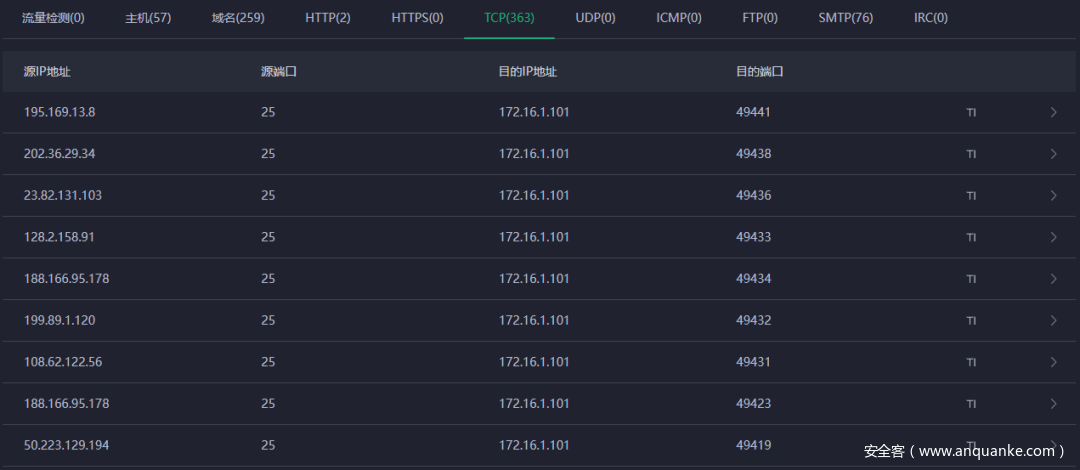The width and height of the screenshot is (1080, 470).
Task: Click TI icon for destination port 49423 row
Action: (x=971, y=404)
